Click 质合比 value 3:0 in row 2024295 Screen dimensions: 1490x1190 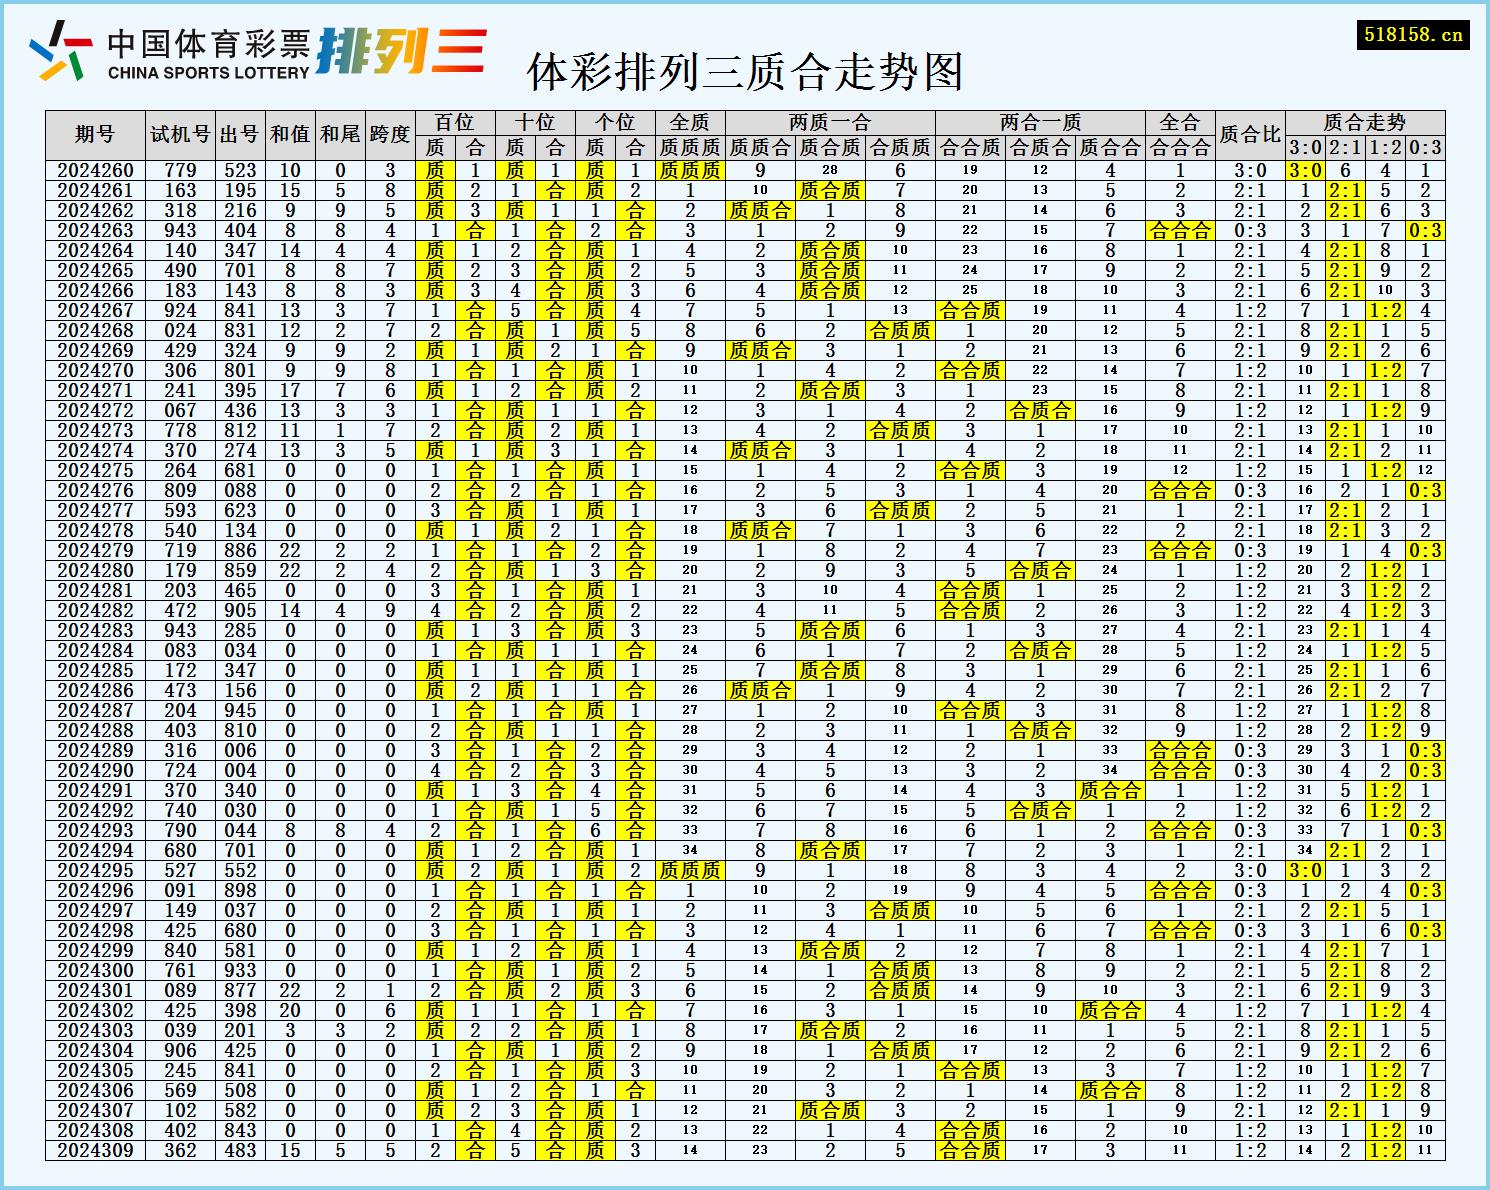pos(1250,870)
